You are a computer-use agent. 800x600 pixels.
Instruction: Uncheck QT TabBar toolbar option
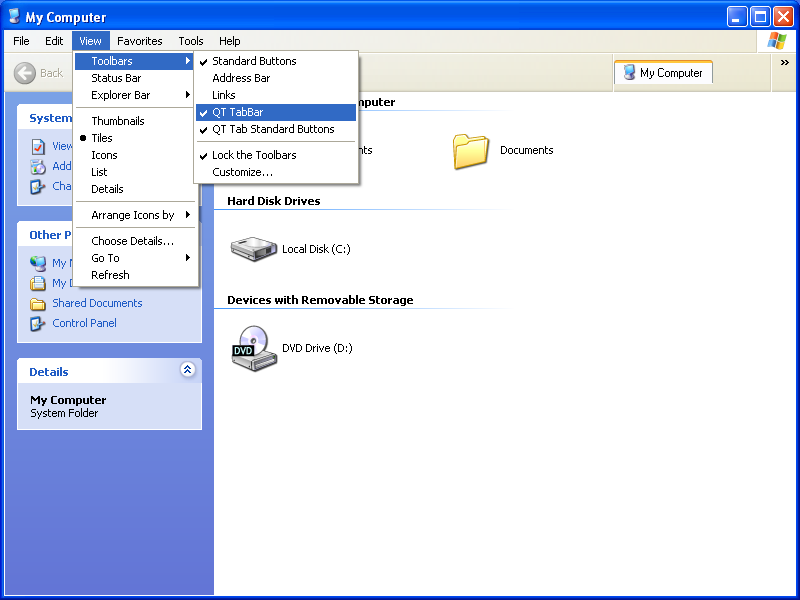pyautogui.click(x=238, y=112)
